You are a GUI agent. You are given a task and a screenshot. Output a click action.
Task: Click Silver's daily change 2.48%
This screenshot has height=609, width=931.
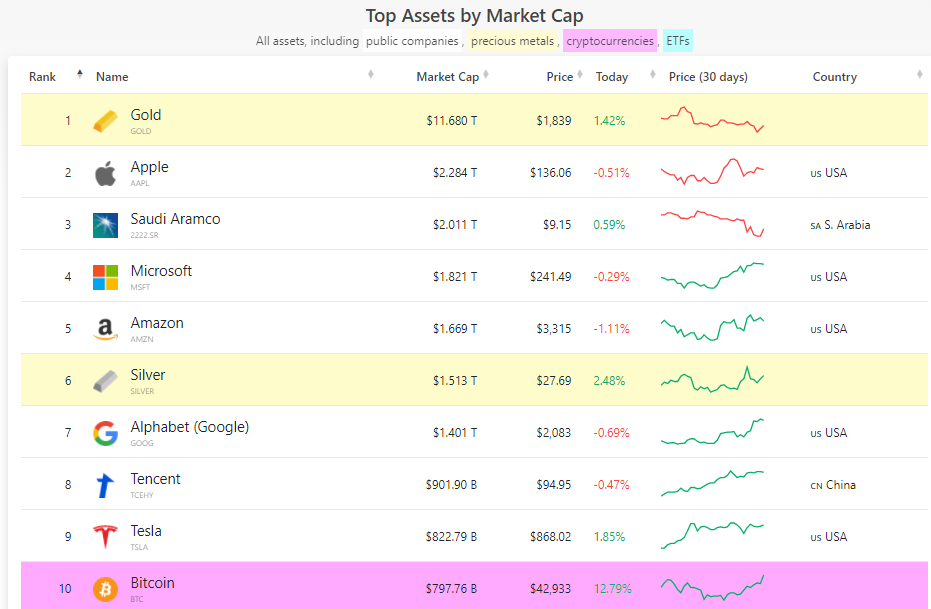[x=609, y=380]
